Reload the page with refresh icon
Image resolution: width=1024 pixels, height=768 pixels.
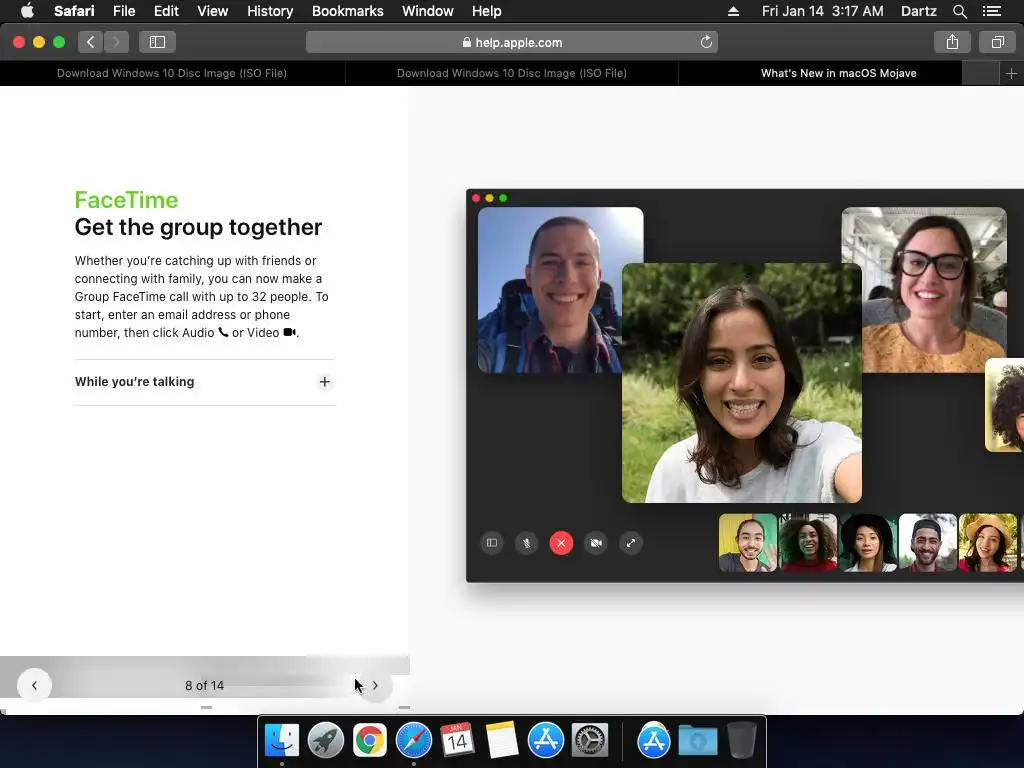(706, 42)
